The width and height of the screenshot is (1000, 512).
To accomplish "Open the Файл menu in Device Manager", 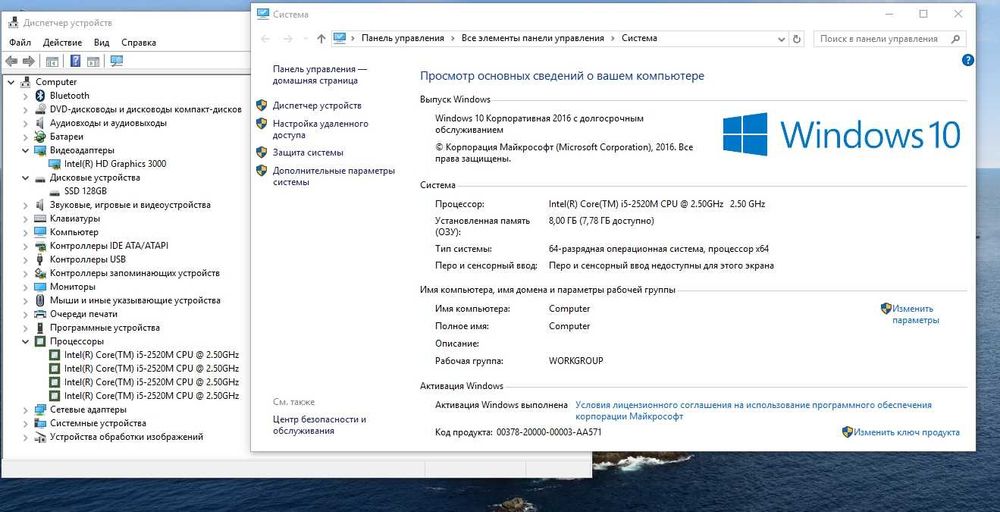I will tap(20, 43).
